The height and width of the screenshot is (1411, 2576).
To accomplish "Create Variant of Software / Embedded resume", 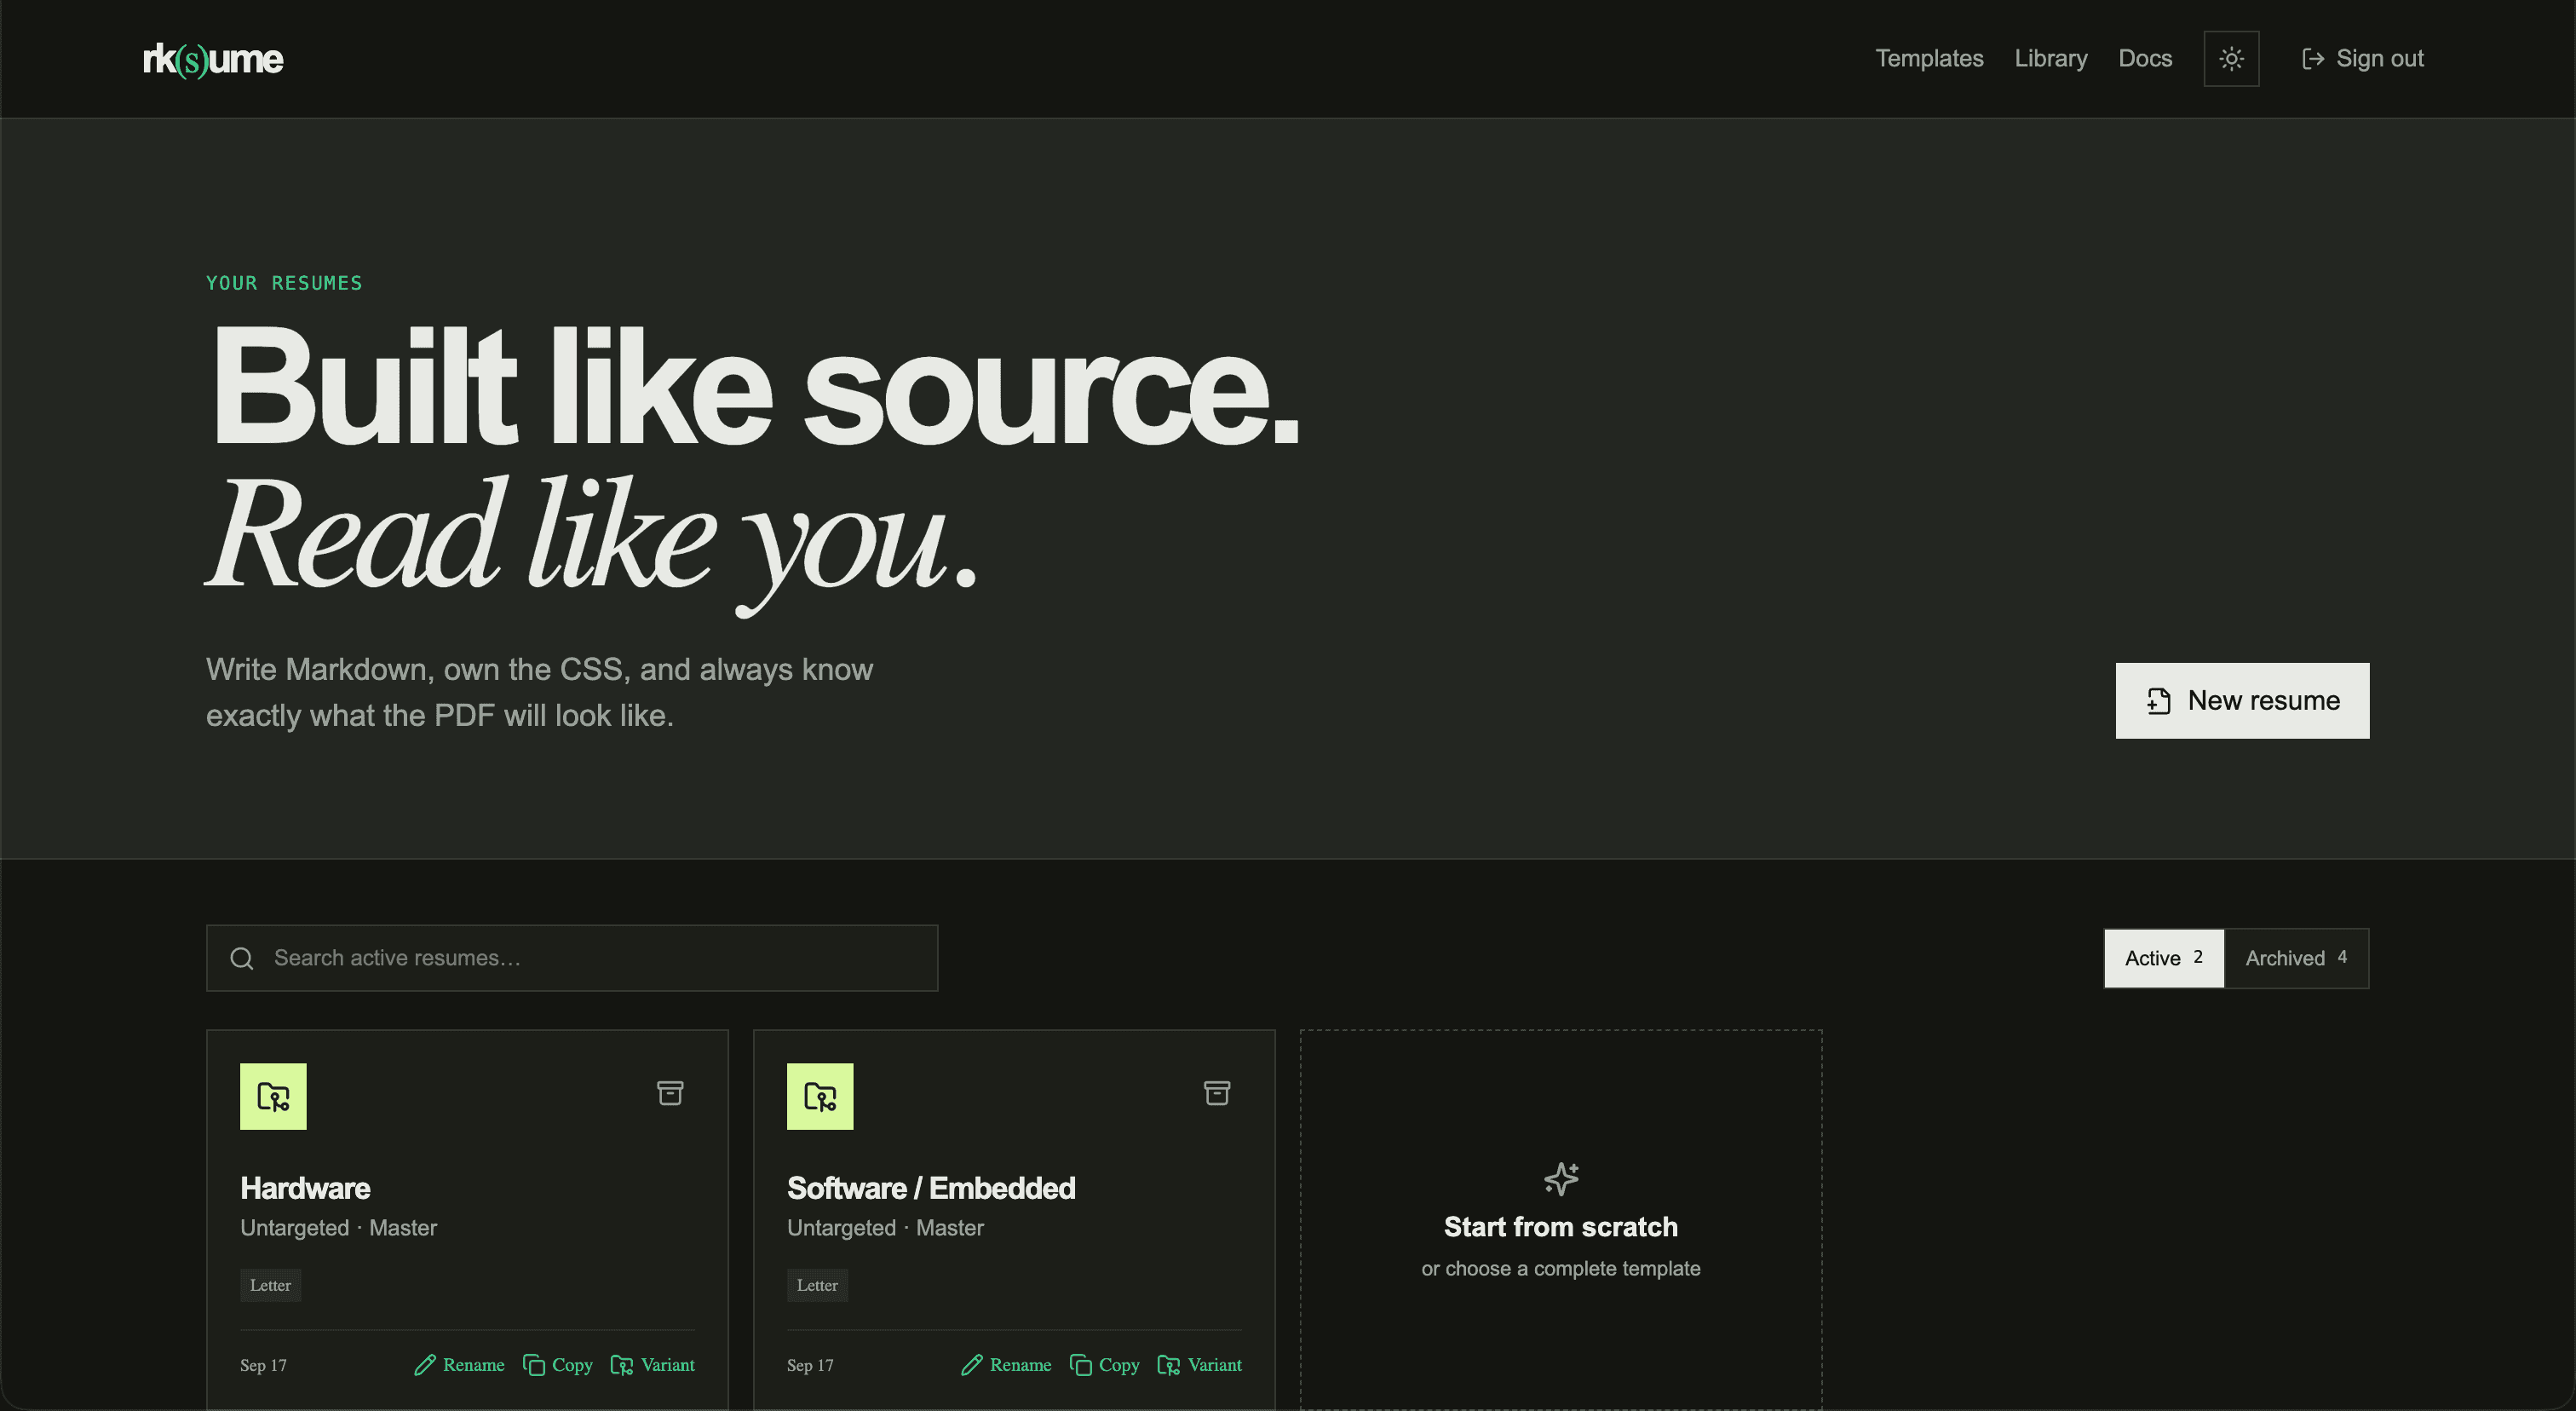I will click(1199, 1365).
